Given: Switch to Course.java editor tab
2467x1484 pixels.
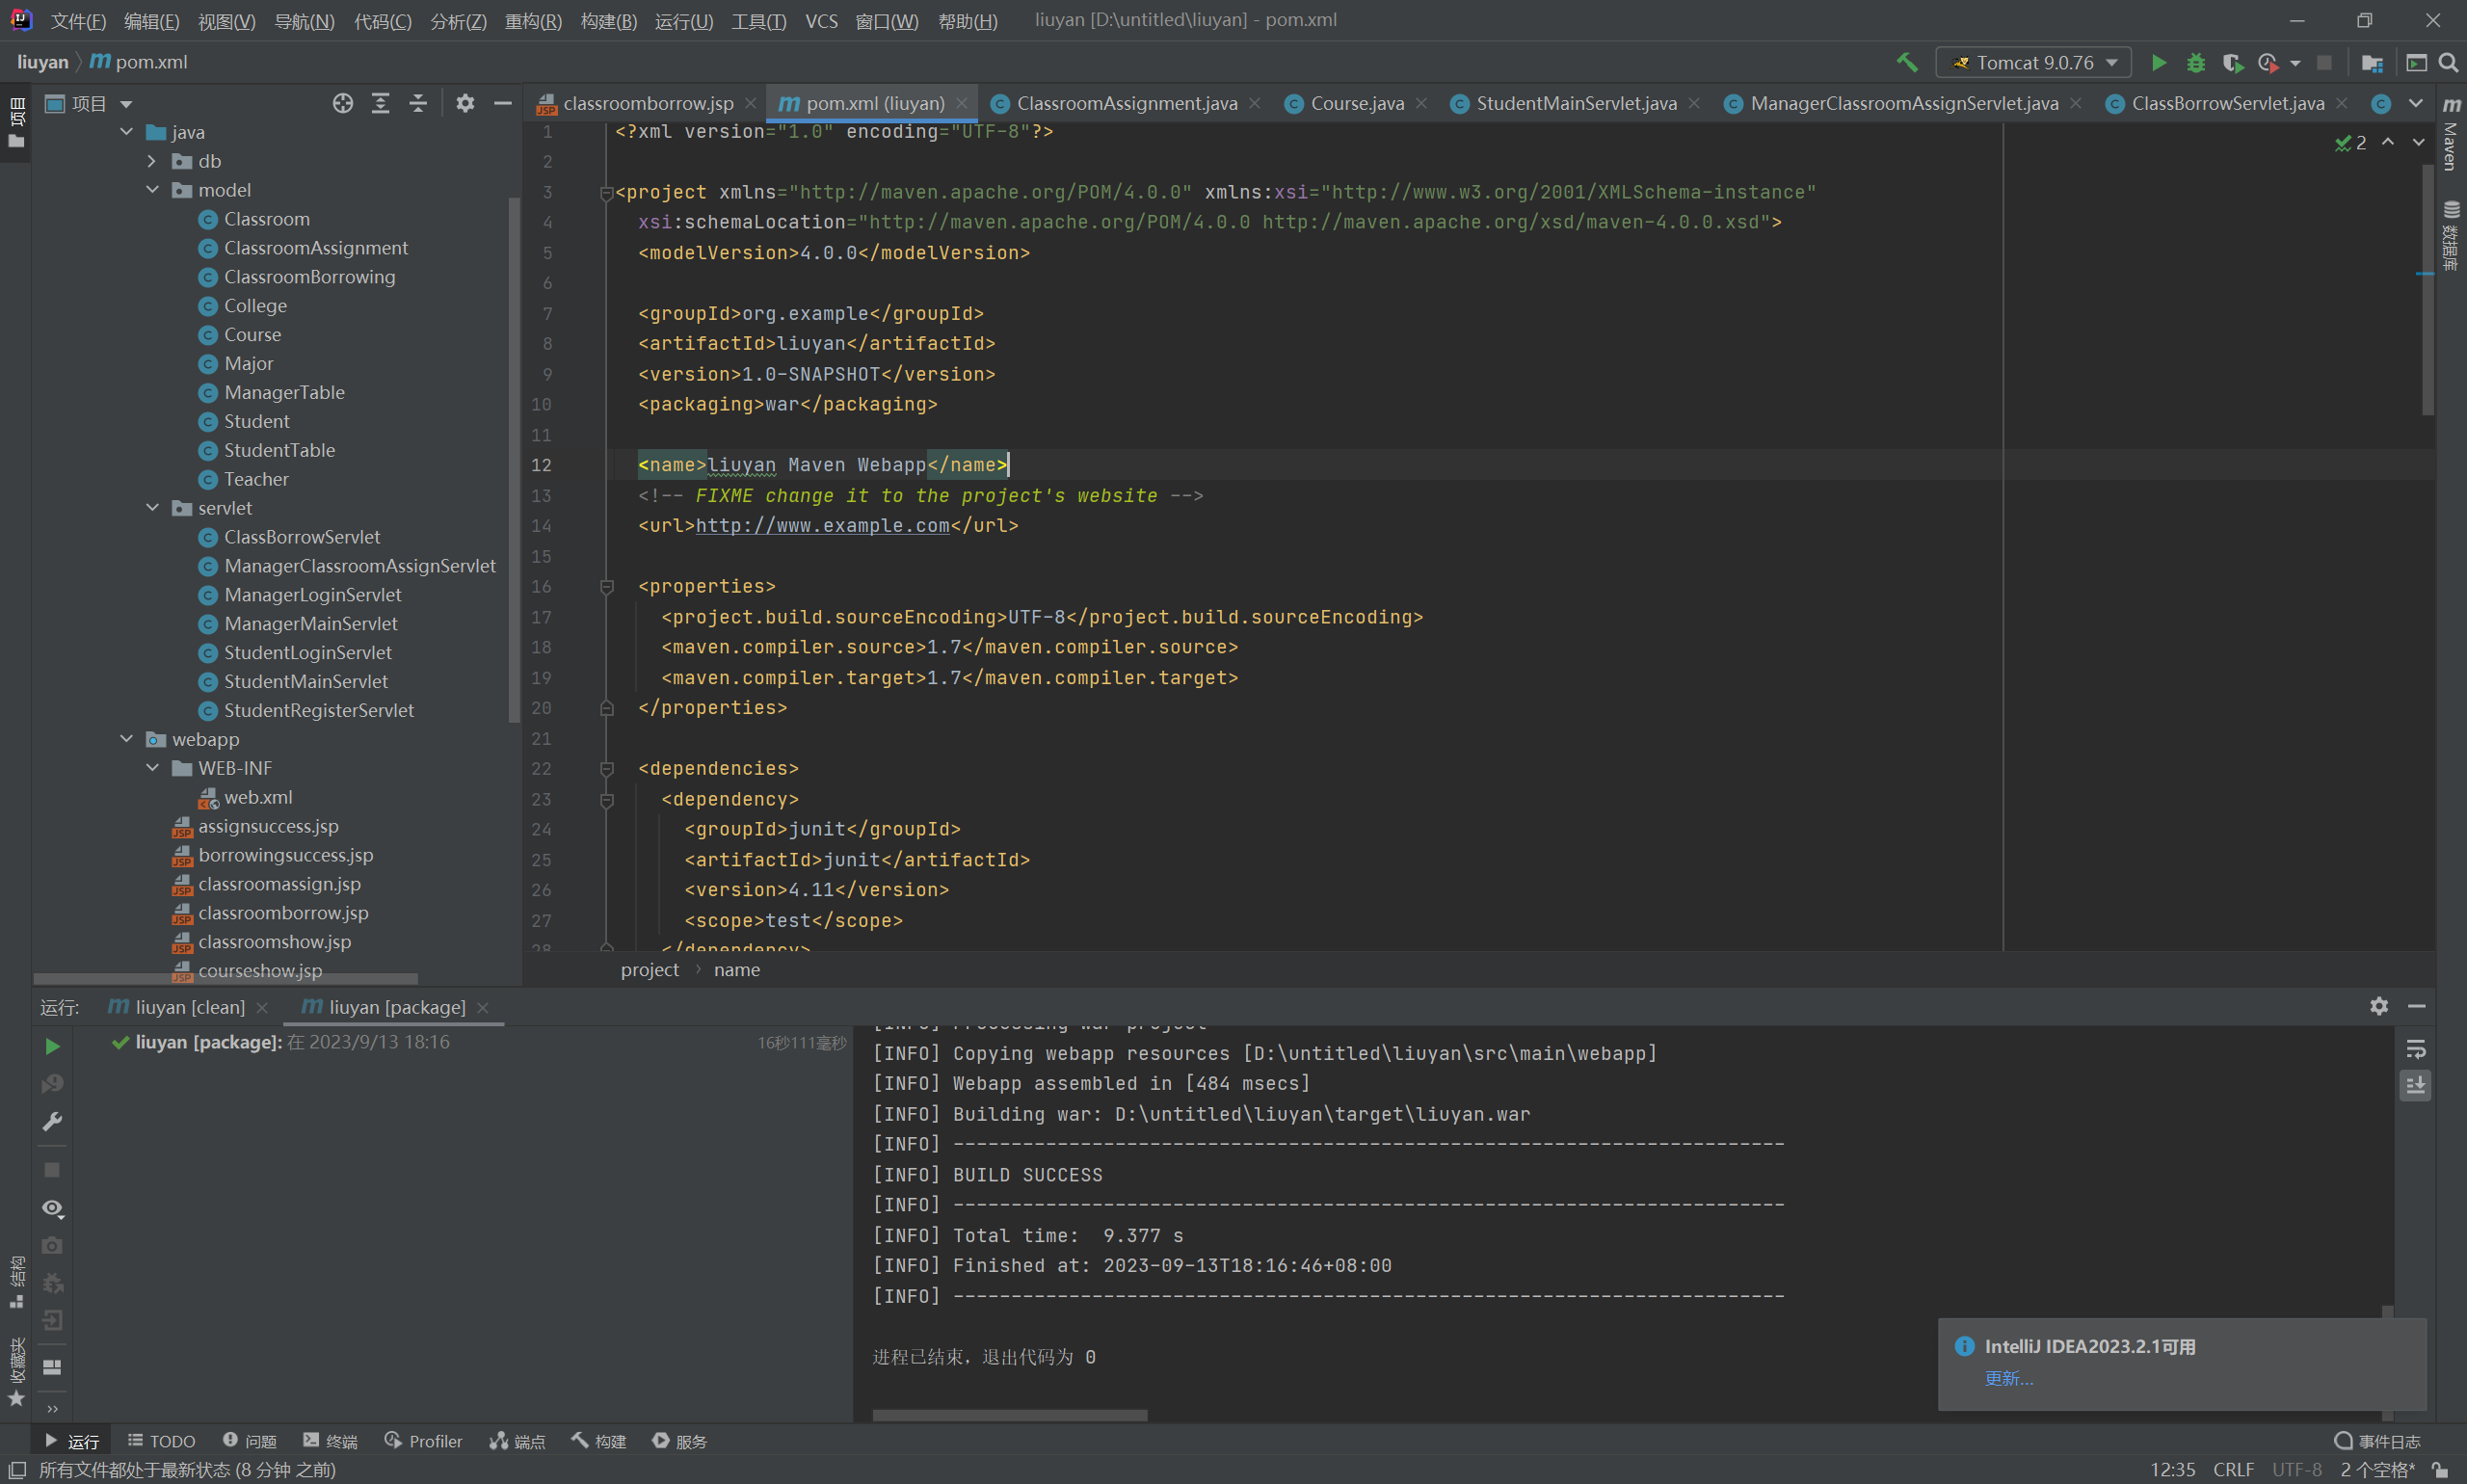Looking at the screenshot, I should [x=1355, y=103].
